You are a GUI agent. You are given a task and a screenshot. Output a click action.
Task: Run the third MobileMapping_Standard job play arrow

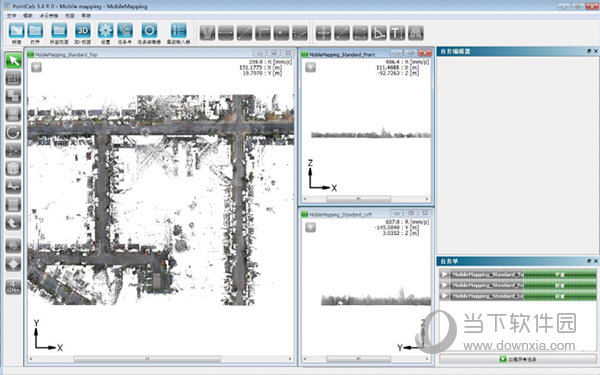pos(444,296)
